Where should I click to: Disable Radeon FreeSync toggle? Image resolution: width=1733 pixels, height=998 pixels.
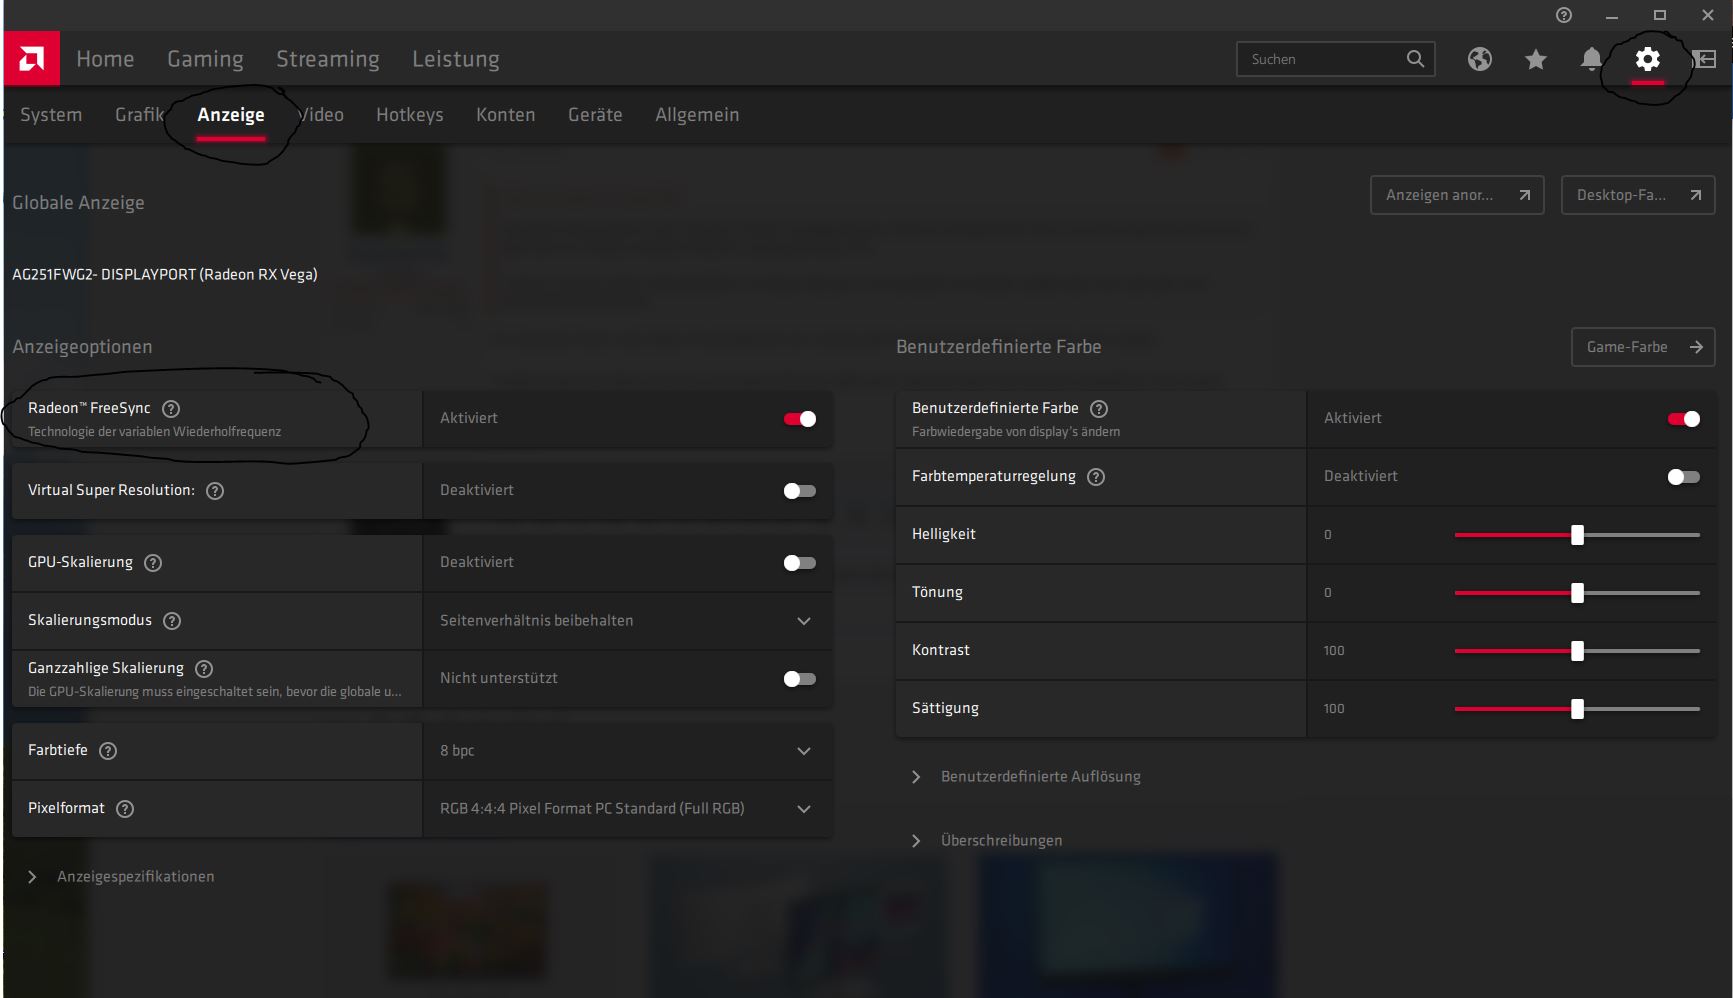[x=800, y=418]
